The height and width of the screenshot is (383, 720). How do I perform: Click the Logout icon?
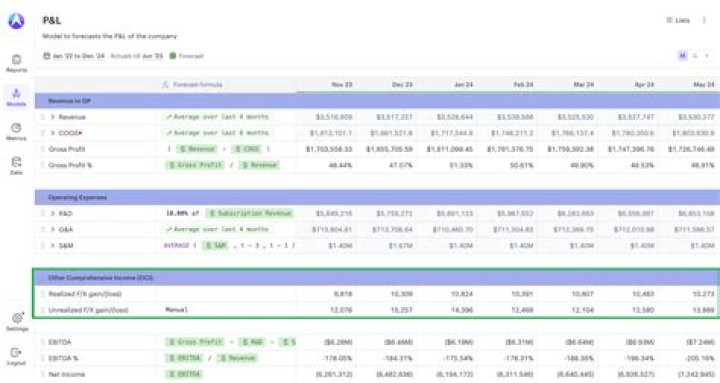coord(16,356)
